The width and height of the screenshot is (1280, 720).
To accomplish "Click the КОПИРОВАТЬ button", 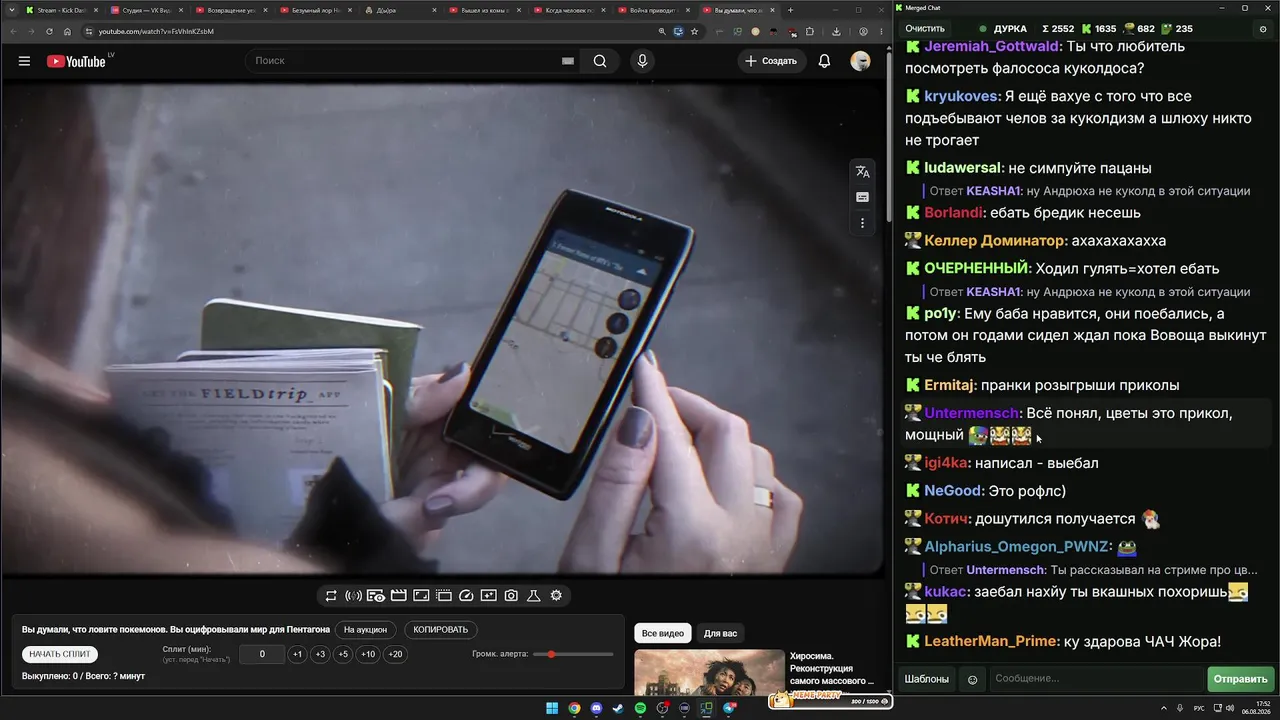I will 440,630.
